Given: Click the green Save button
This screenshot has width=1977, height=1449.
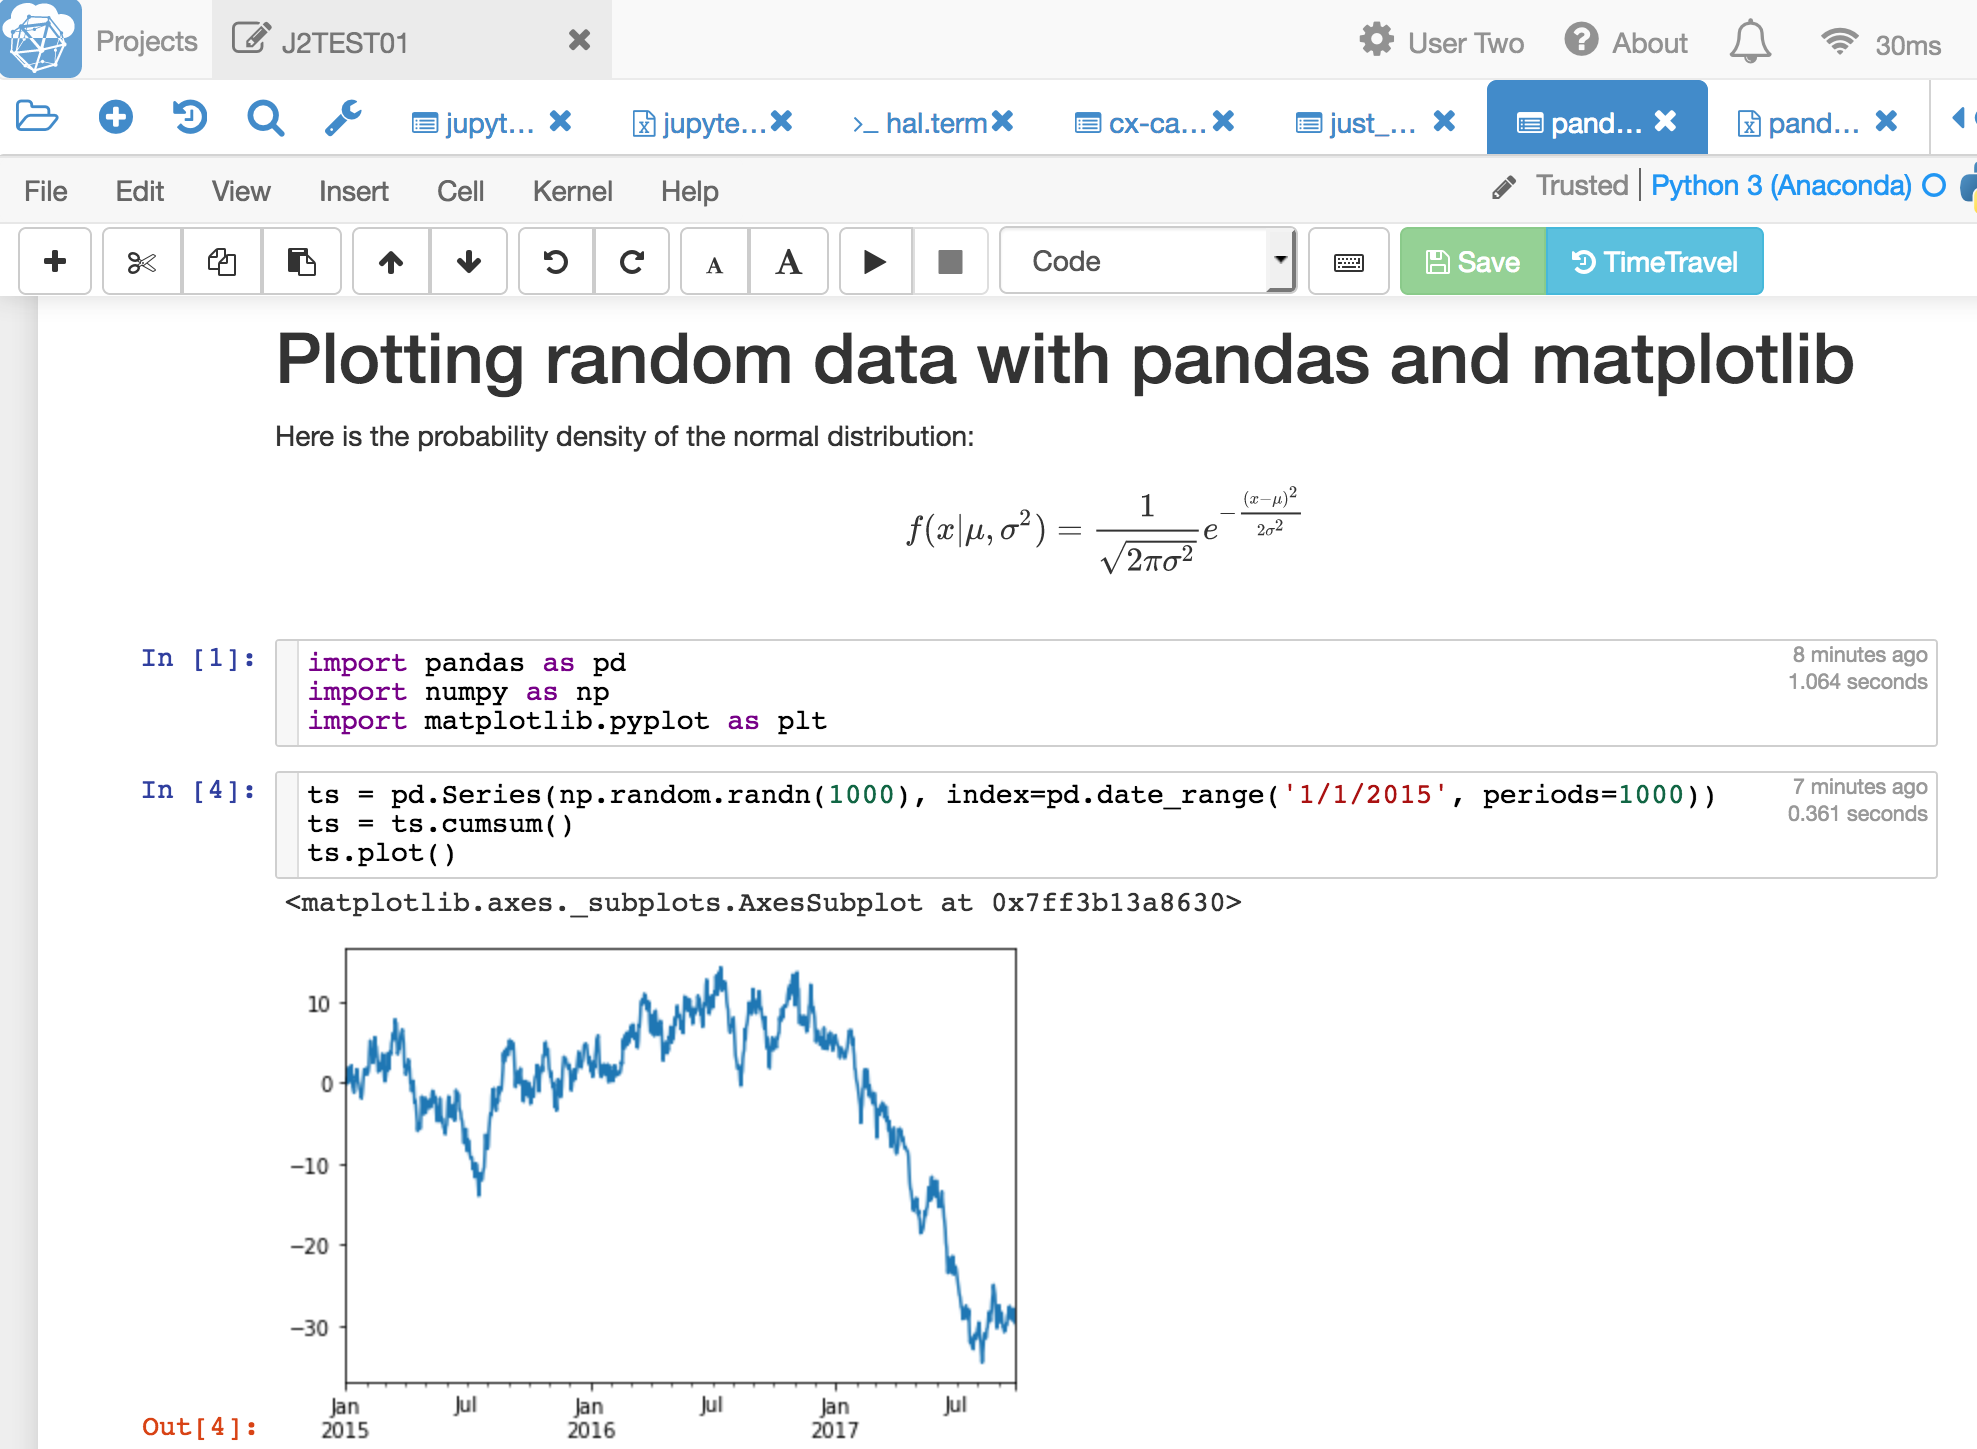Looking at the screenshot, I should 1472,262.
